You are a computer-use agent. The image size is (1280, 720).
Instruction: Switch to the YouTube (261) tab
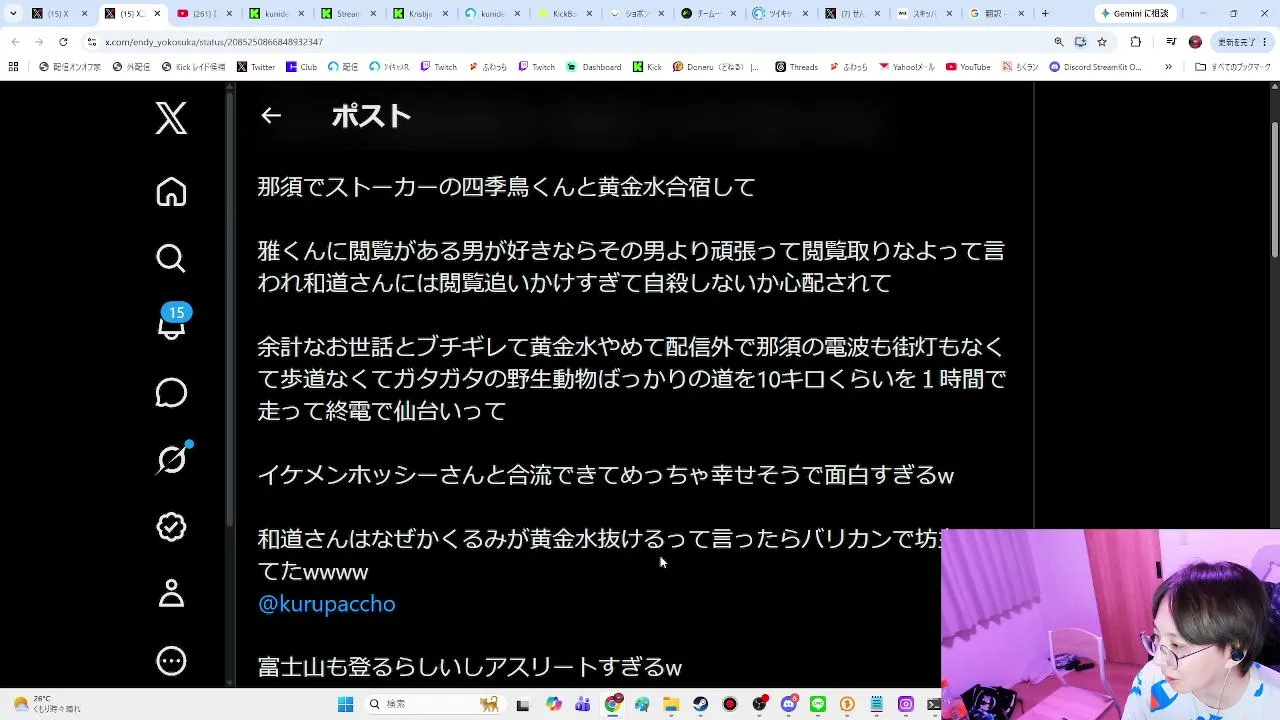point(203,14)
